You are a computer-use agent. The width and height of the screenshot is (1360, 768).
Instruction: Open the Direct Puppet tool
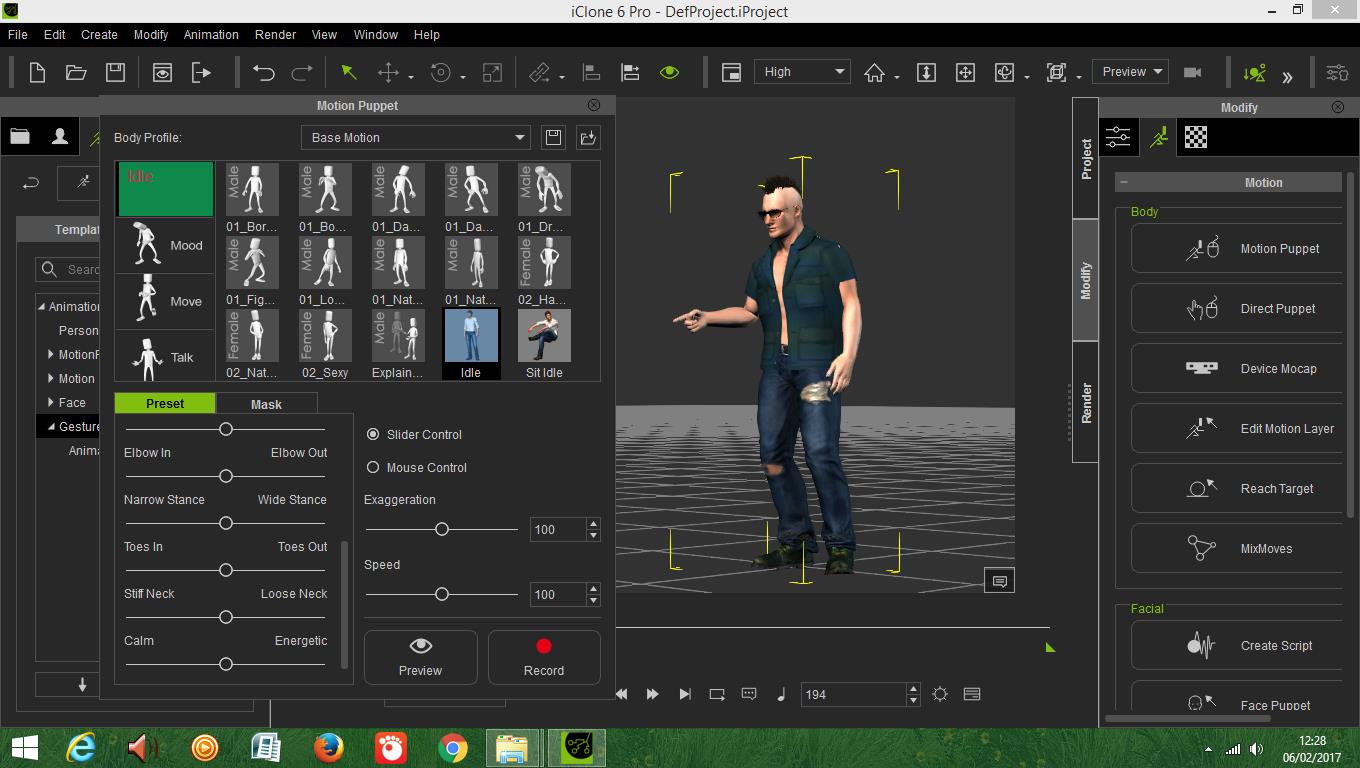1236,308
